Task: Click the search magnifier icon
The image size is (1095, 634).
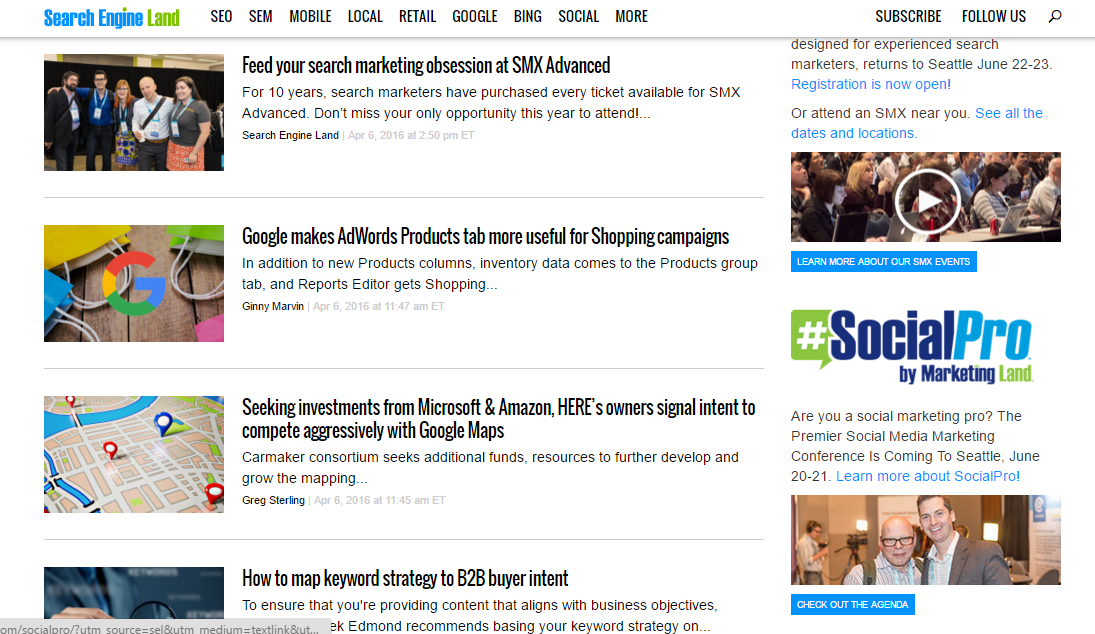Action: (1055, 16)
